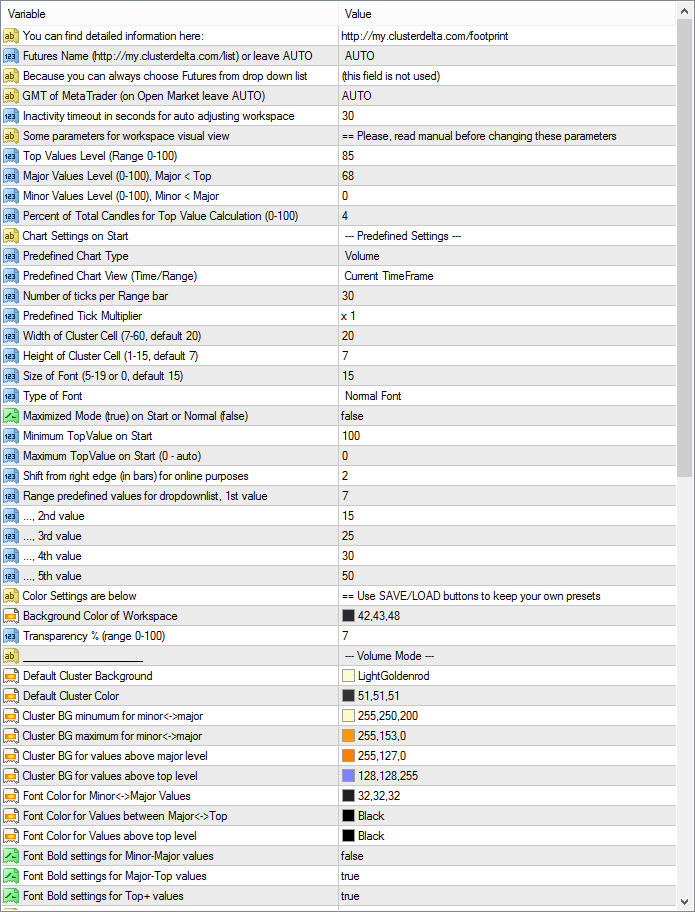Click the icon beside Chart Settings on Start
Image resolution: width=695 pixels, height=912 pixels.
[11, 236]
